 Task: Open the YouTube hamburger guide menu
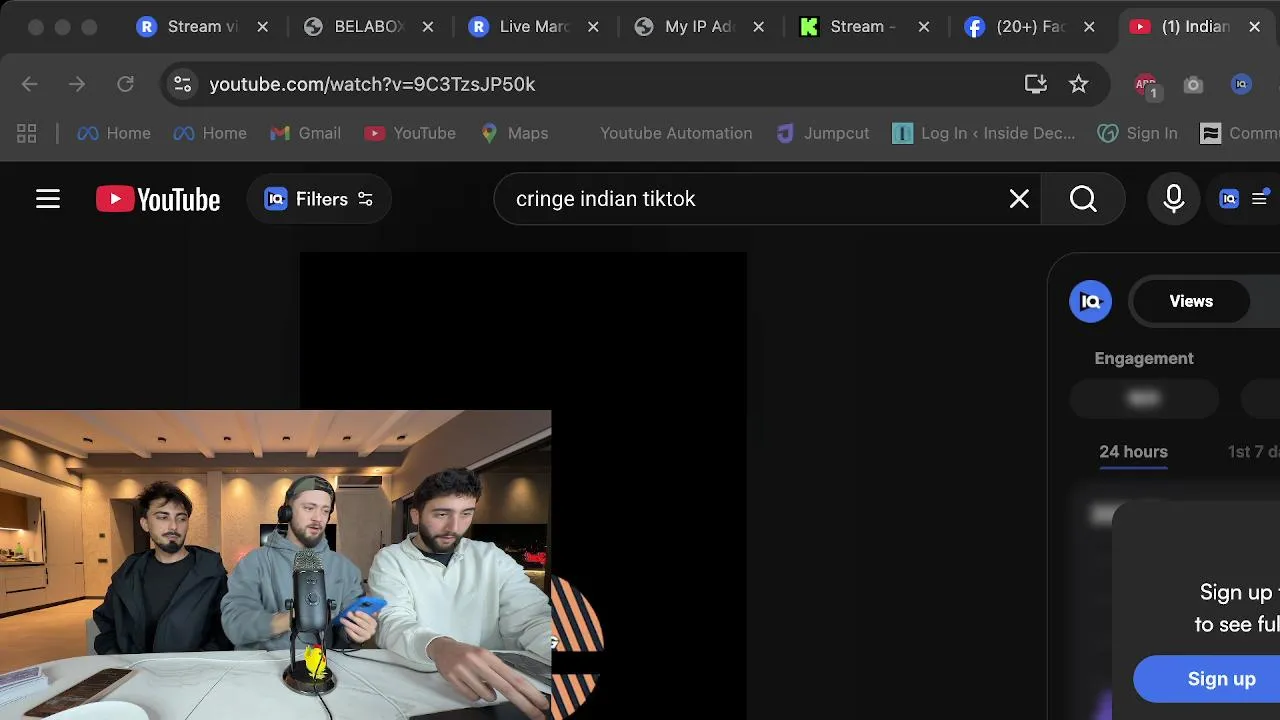pyautogui.click(x=48, y=199)
